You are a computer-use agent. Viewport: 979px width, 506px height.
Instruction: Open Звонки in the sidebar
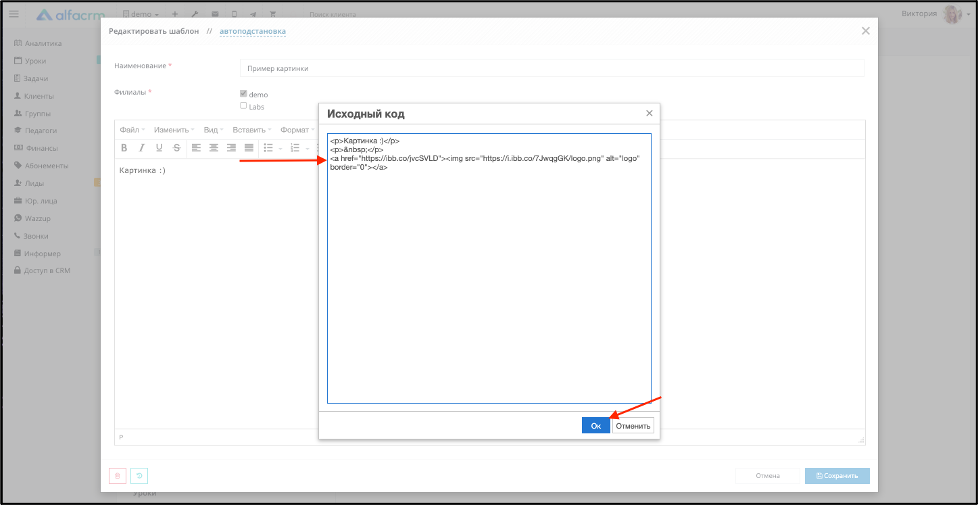[x=31, y=236]
